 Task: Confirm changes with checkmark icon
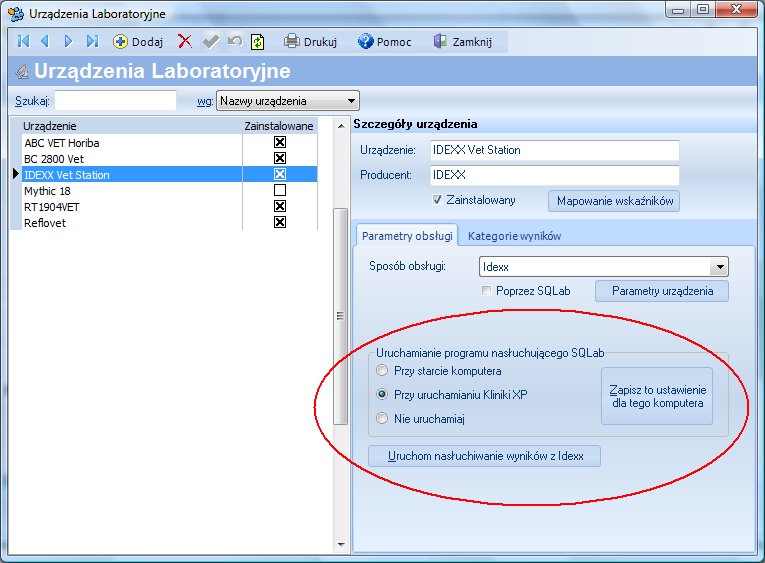pos(211,41)
